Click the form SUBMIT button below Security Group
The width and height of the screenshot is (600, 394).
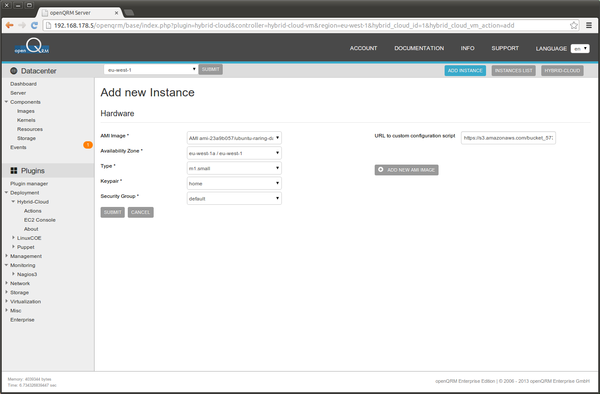(x=112, y=212)
